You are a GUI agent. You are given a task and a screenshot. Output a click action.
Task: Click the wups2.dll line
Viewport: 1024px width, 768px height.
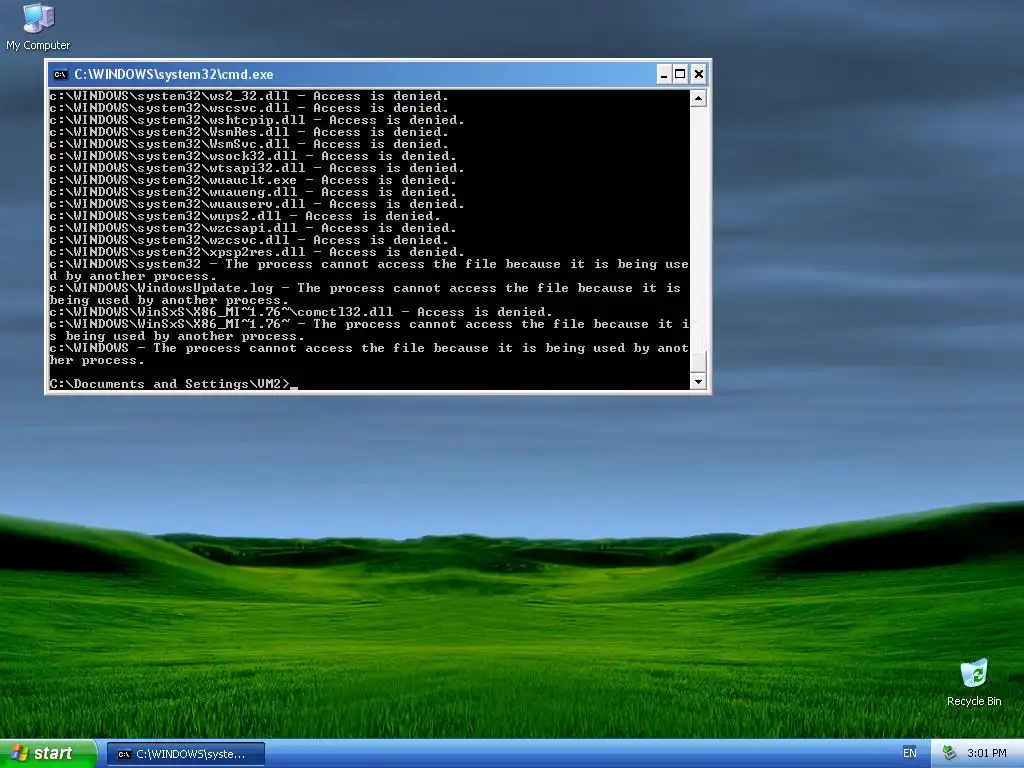point(245,216)
